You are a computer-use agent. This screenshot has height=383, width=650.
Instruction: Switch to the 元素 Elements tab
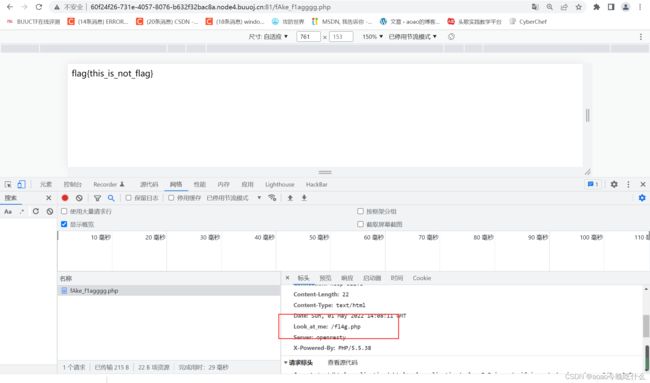(46, 184)
